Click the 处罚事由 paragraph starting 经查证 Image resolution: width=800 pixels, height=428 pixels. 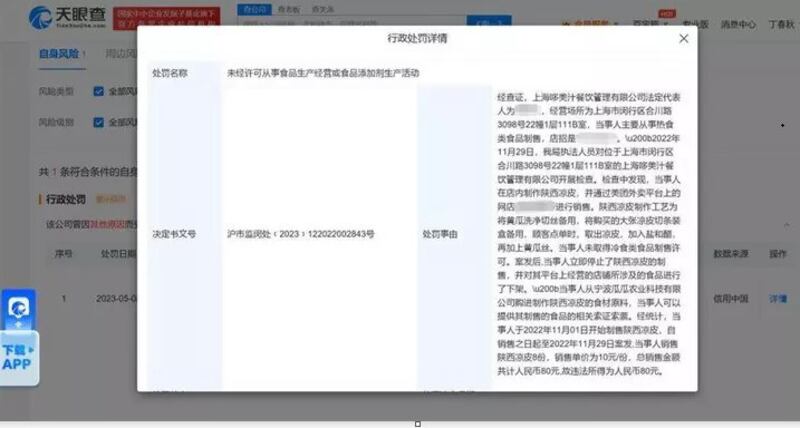(589, 234)
